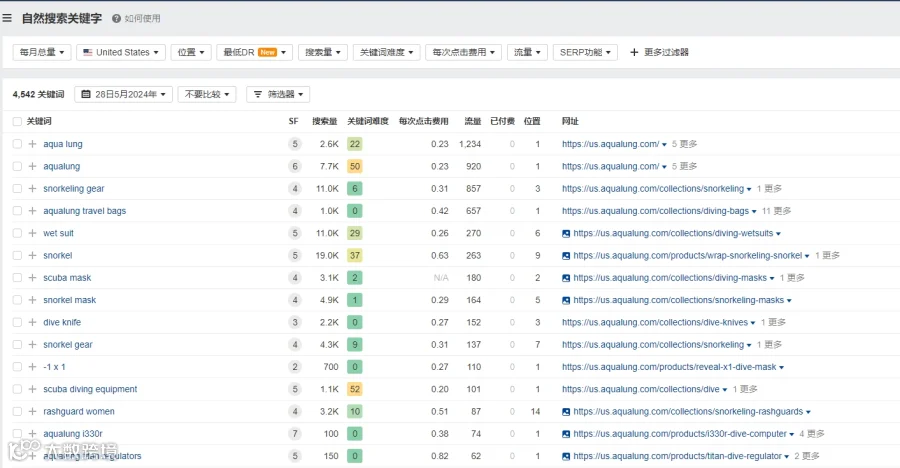Click SERP image icon in snorkel mask row
The height and width of the screenshot is (468, 900).
click(x=566, y=300)
